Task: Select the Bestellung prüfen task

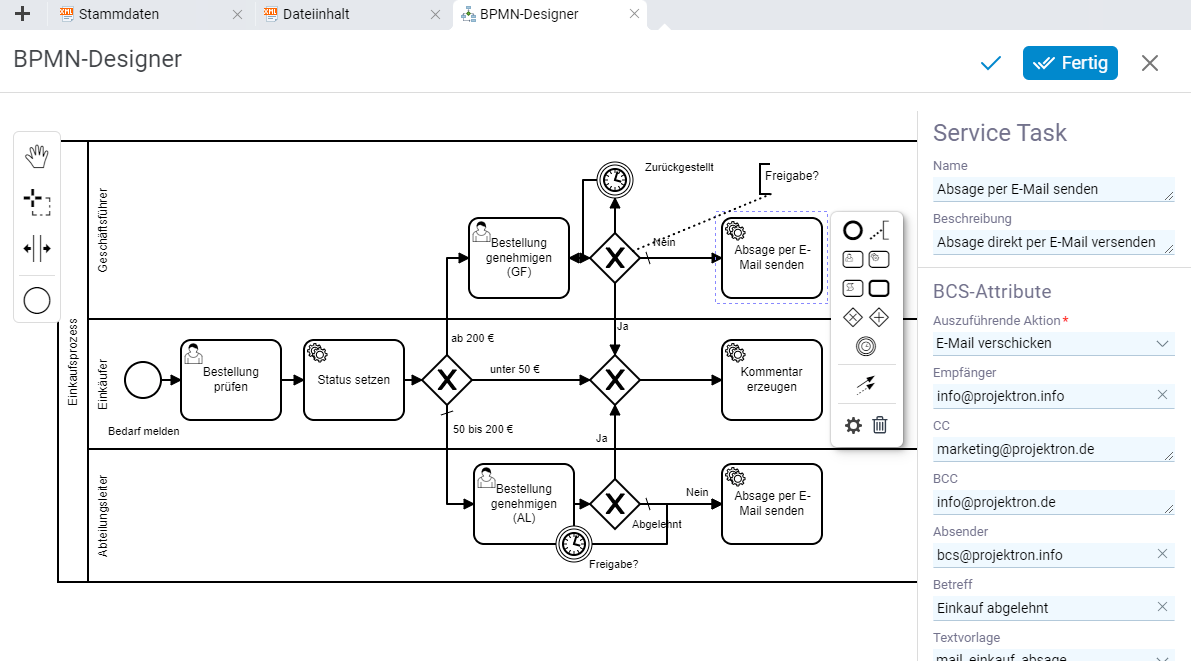Action: click(x=231, y=380)
